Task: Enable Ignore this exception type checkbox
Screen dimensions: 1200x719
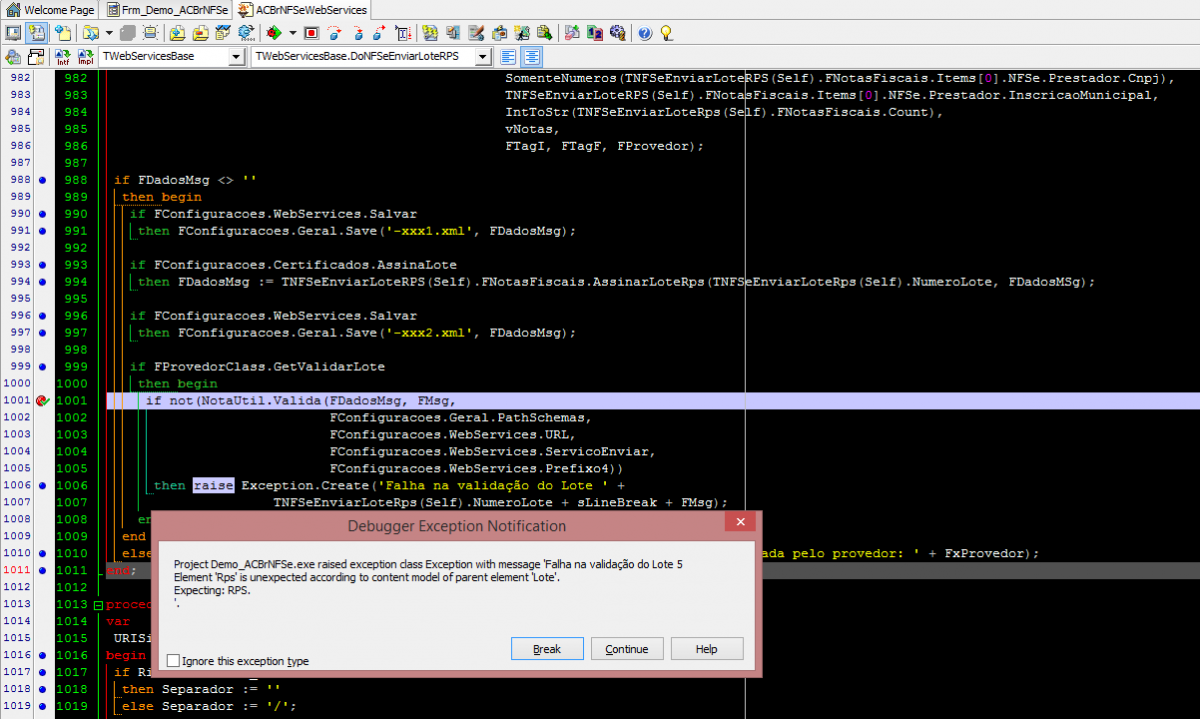Action: click(174, 661)
